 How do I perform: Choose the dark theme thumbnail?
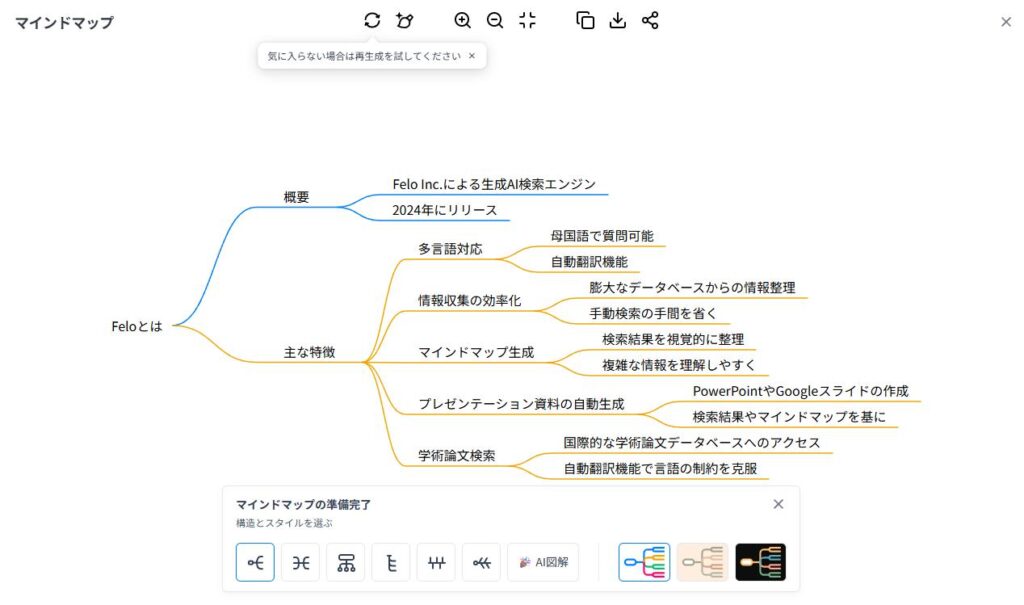click(760, 562)
